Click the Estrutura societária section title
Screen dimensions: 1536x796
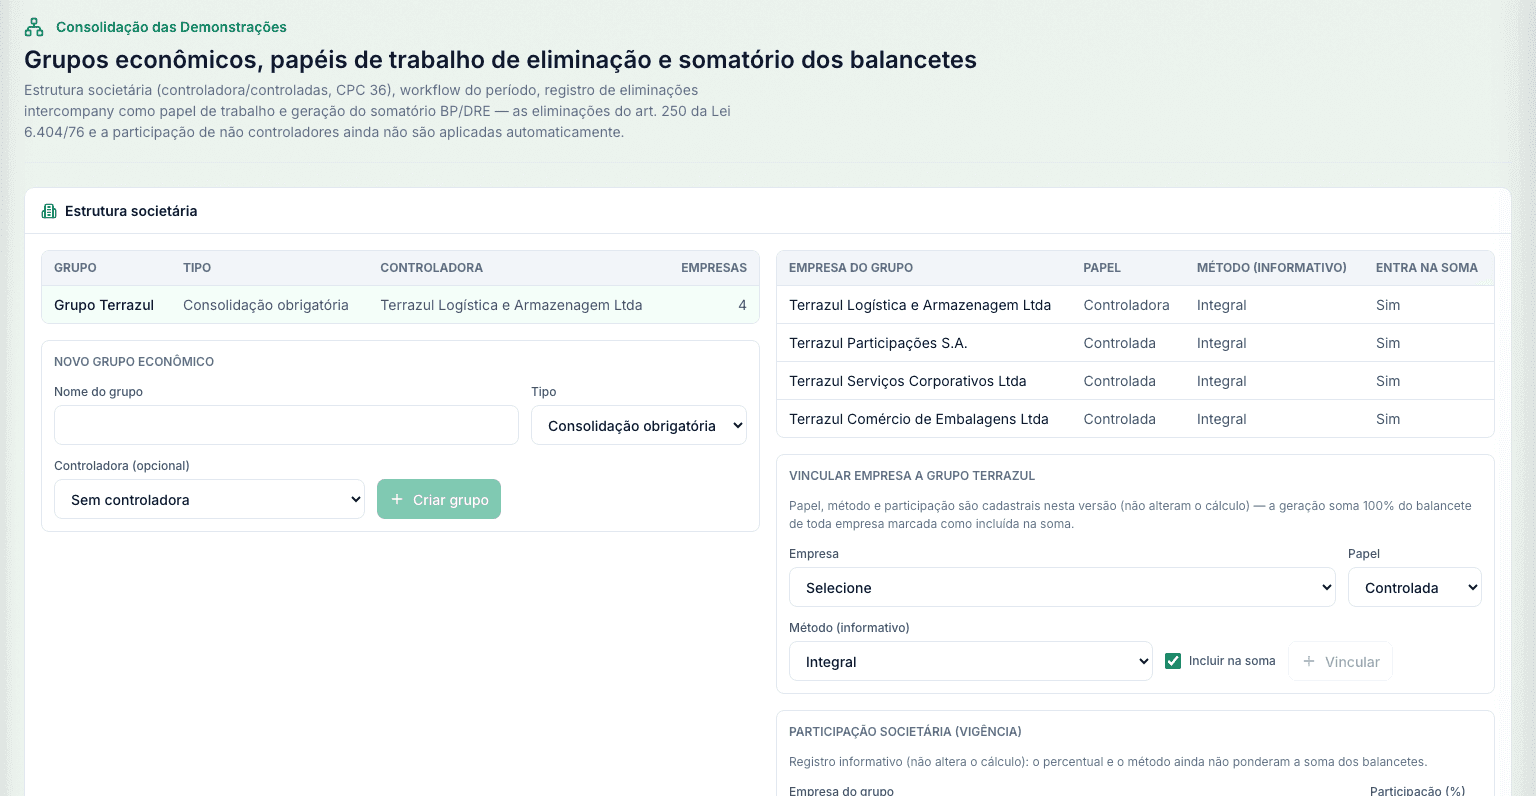[x=131, y=211]
